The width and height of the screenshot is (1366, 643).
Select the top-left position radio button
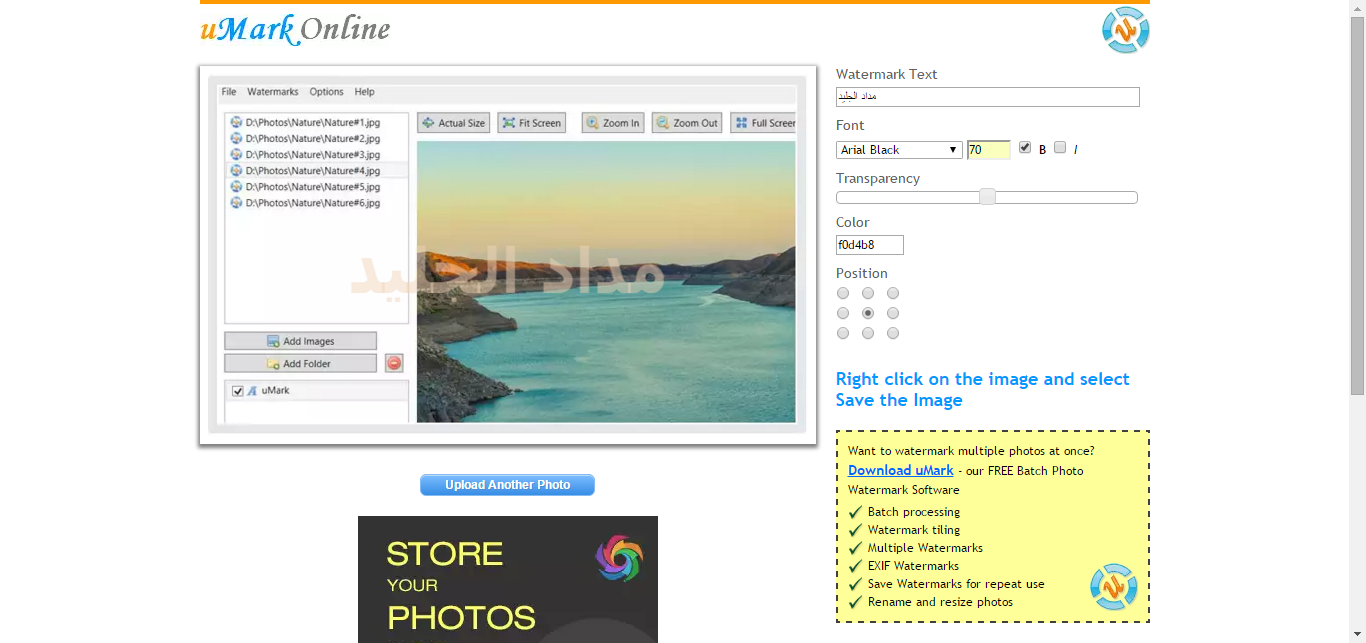pyautogui.click(x=843, y=293)
